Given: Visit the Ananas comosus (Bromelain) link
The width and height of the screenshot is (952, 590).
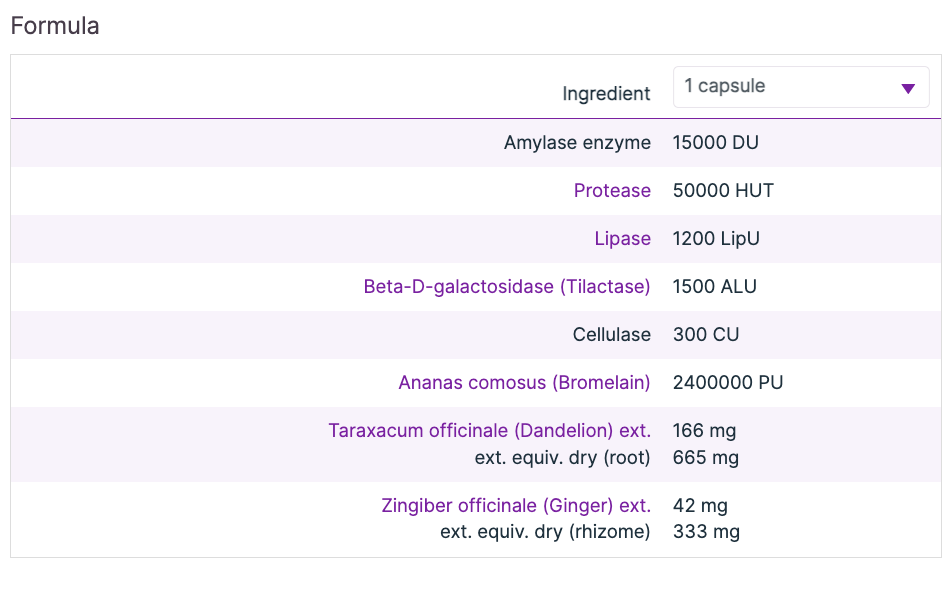Looking at the screenshot, I should coord(524,383).
